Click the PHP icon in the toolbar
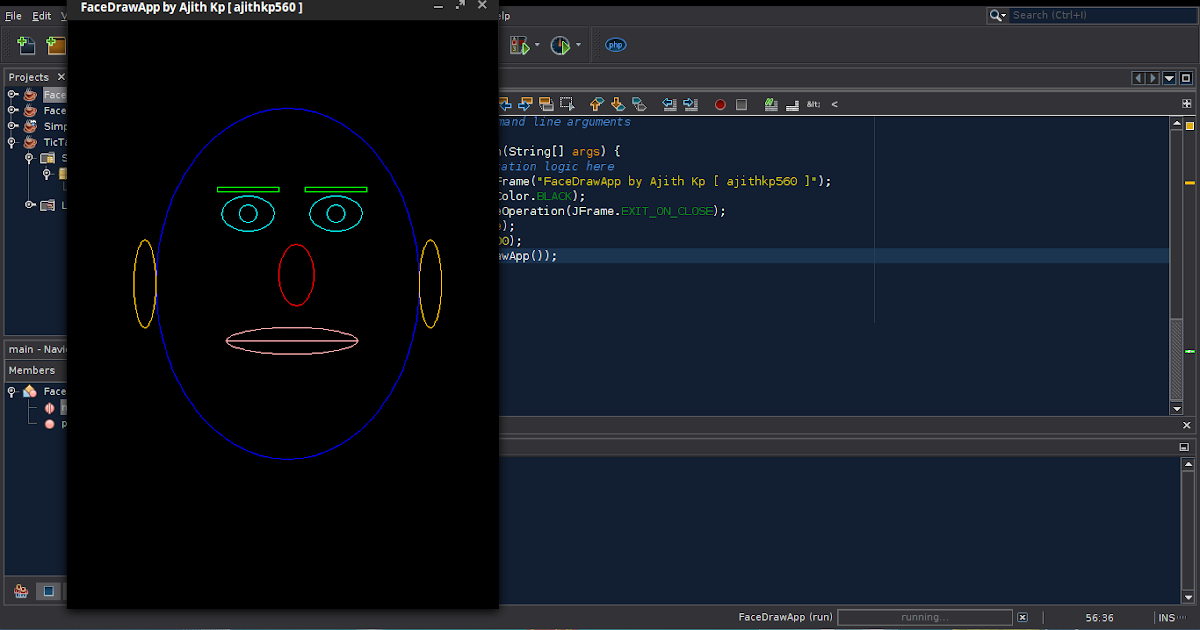The height and width of the screenshot is (630, 1200). click(615, 44)
